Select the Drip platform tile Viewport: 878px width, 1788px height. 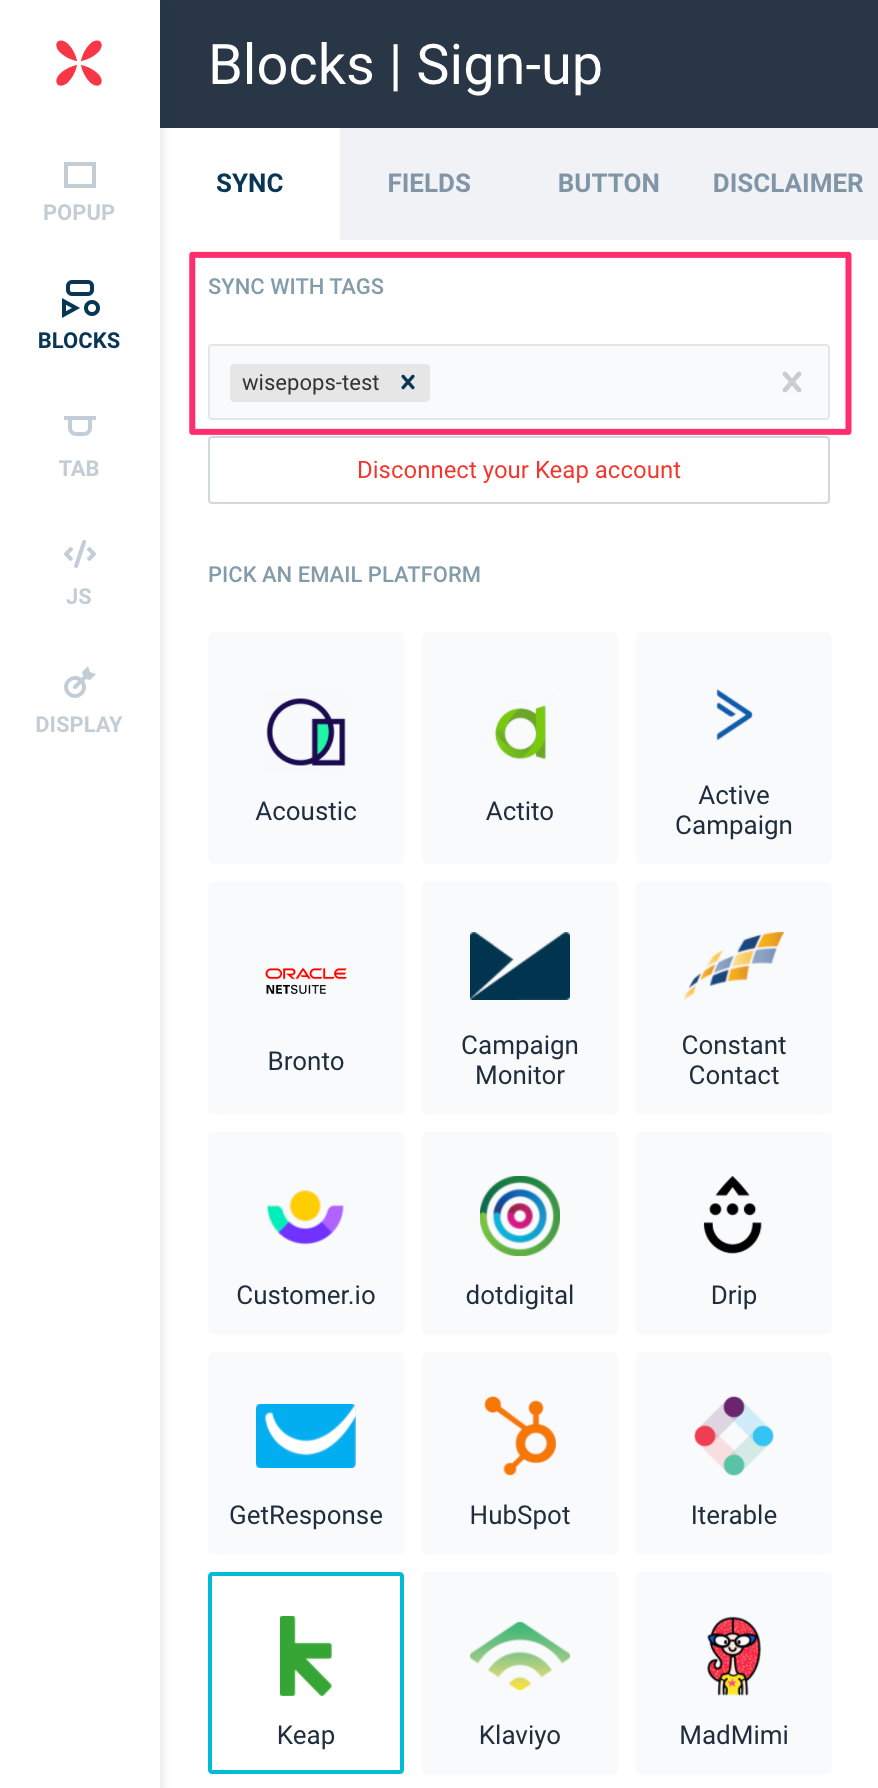click(x=734, y=1232)
